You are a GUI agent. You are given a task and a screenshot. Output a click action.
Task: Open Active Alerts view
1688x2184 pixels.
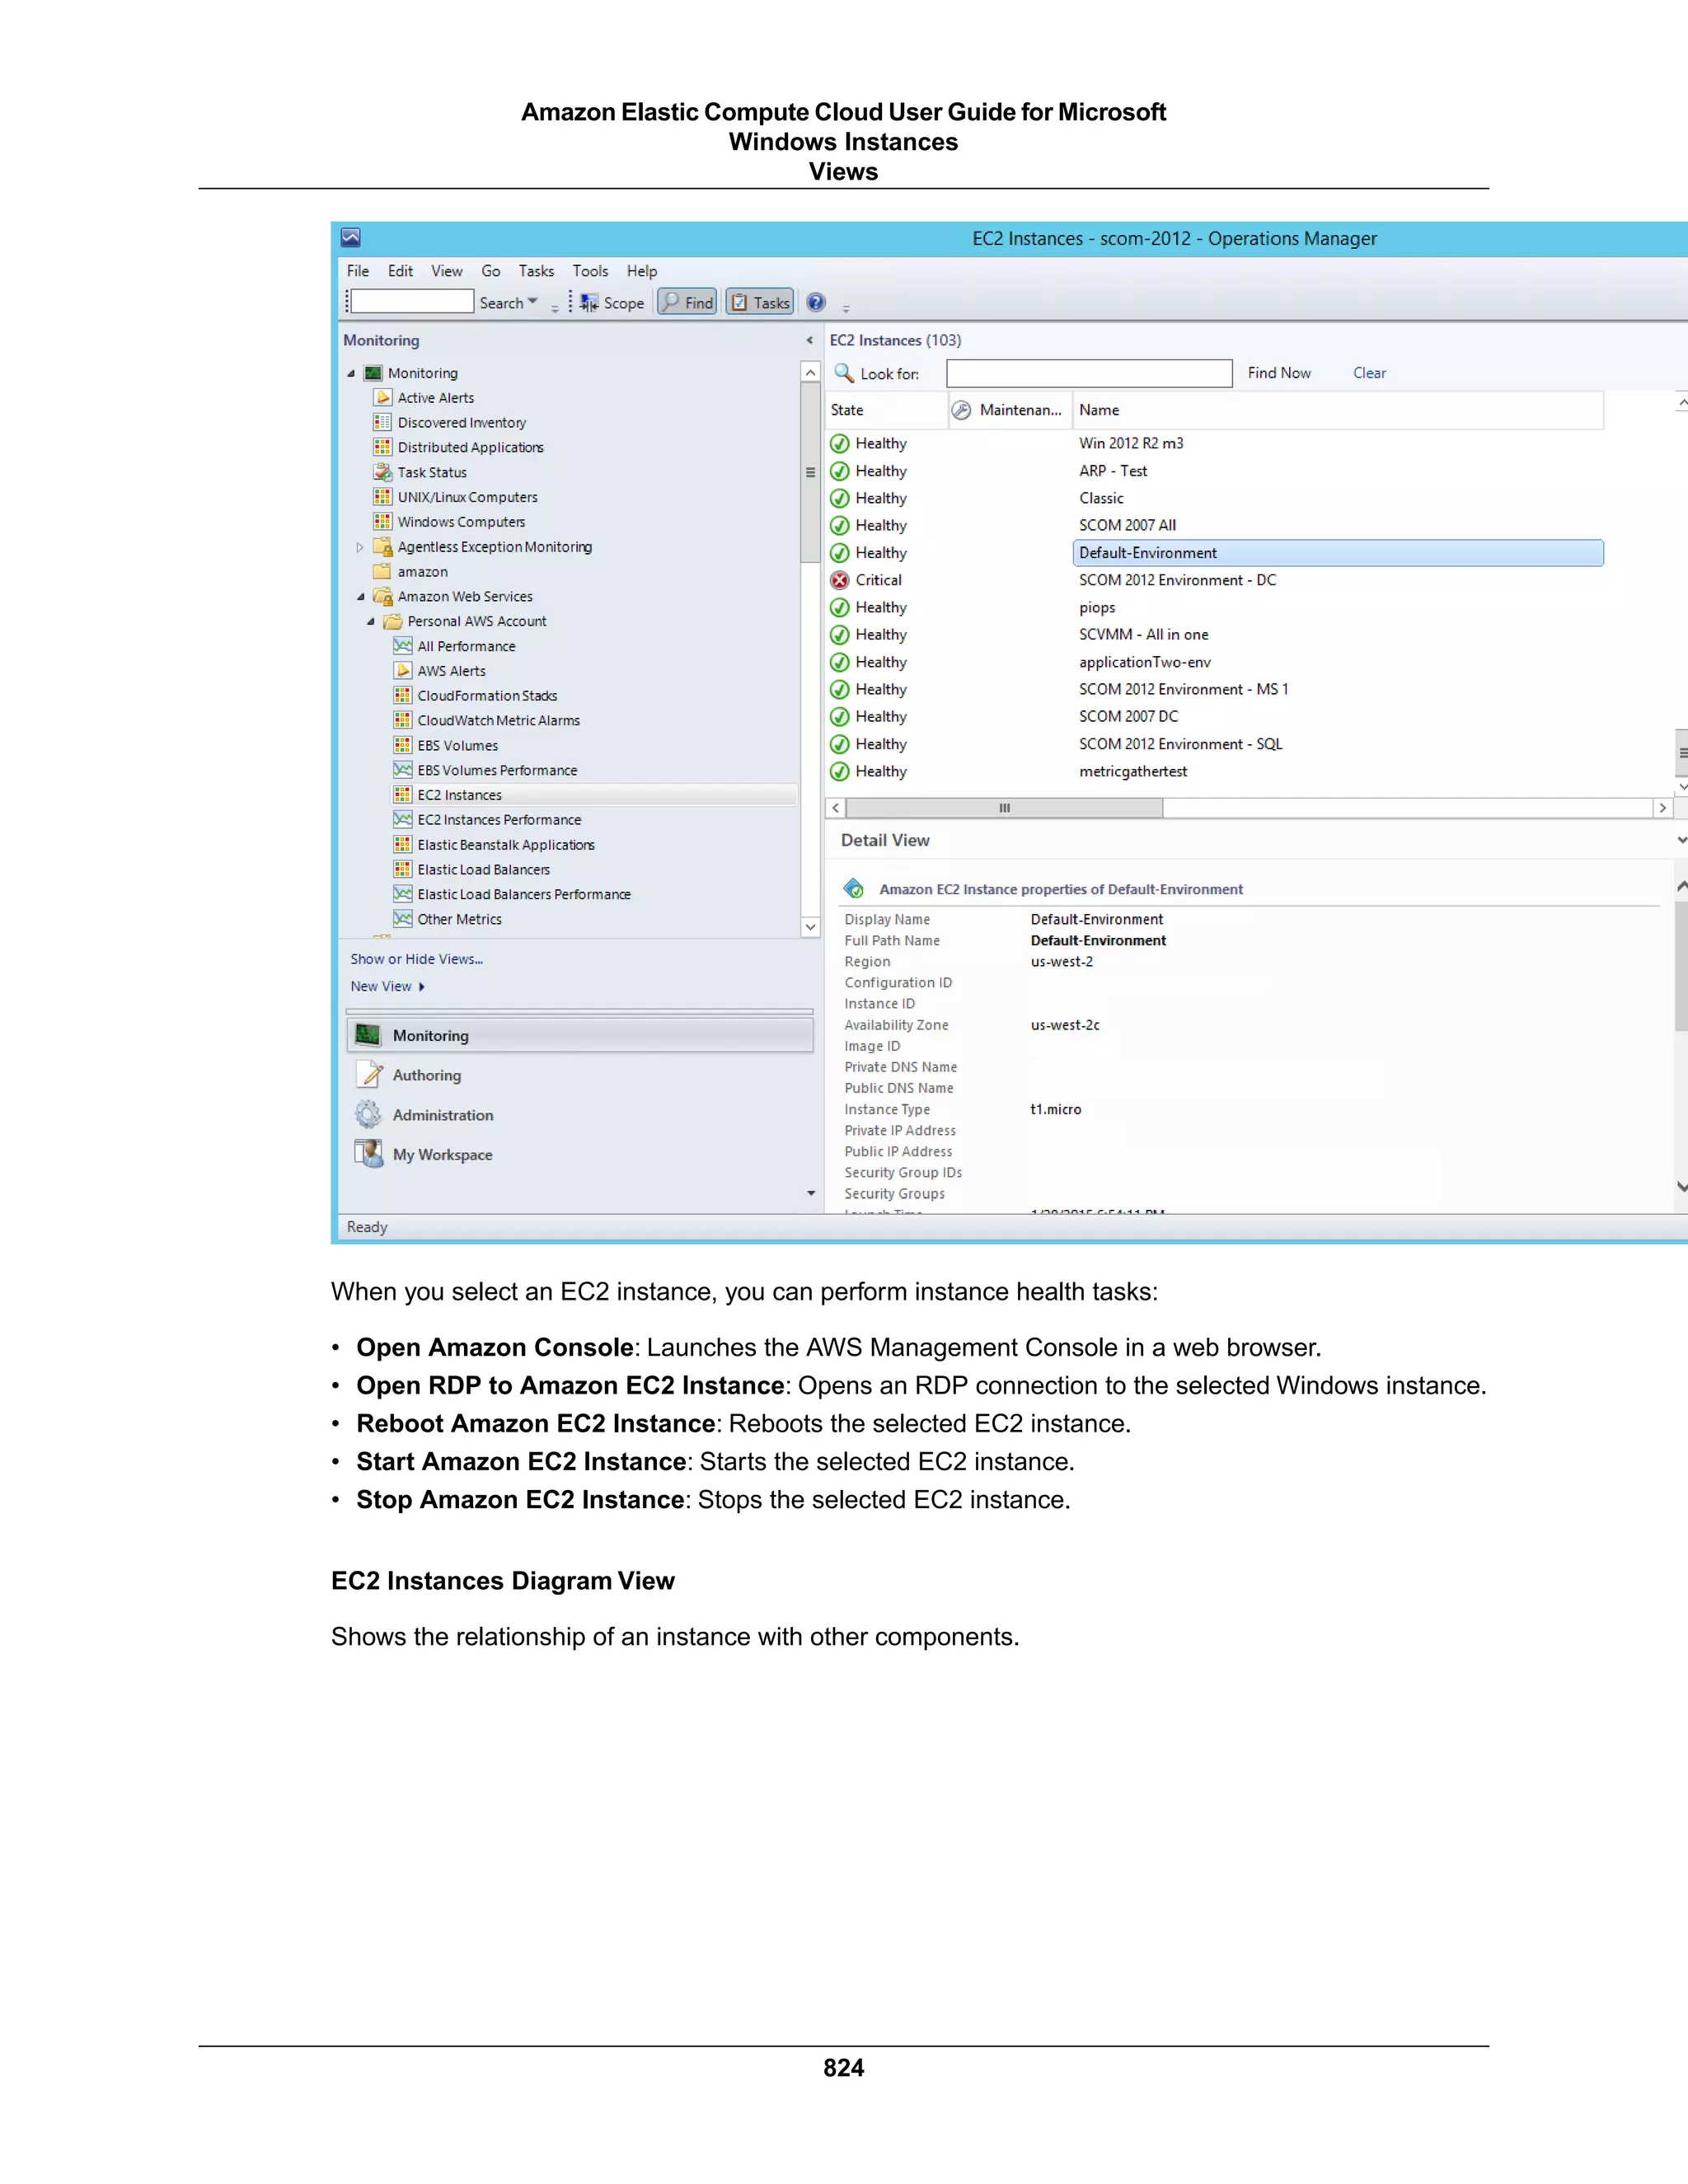(x=436, y=398)
